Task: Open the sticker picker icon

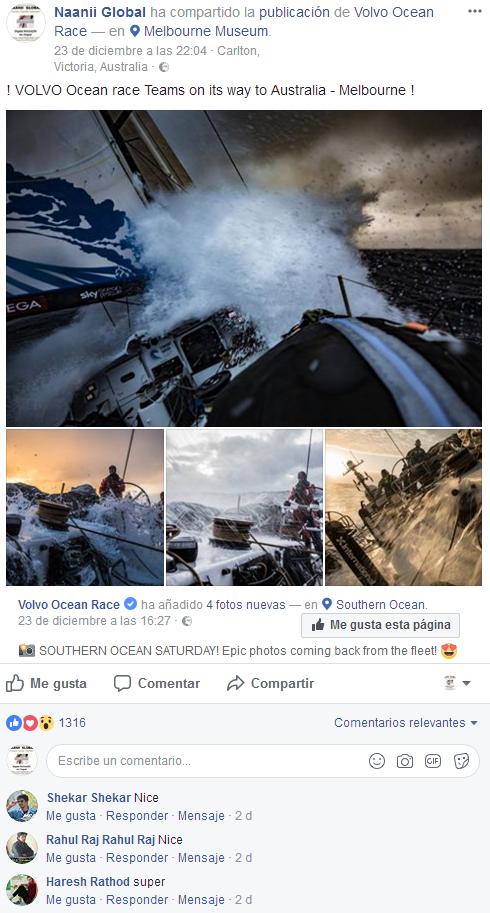Action: (x=461, y=760)
